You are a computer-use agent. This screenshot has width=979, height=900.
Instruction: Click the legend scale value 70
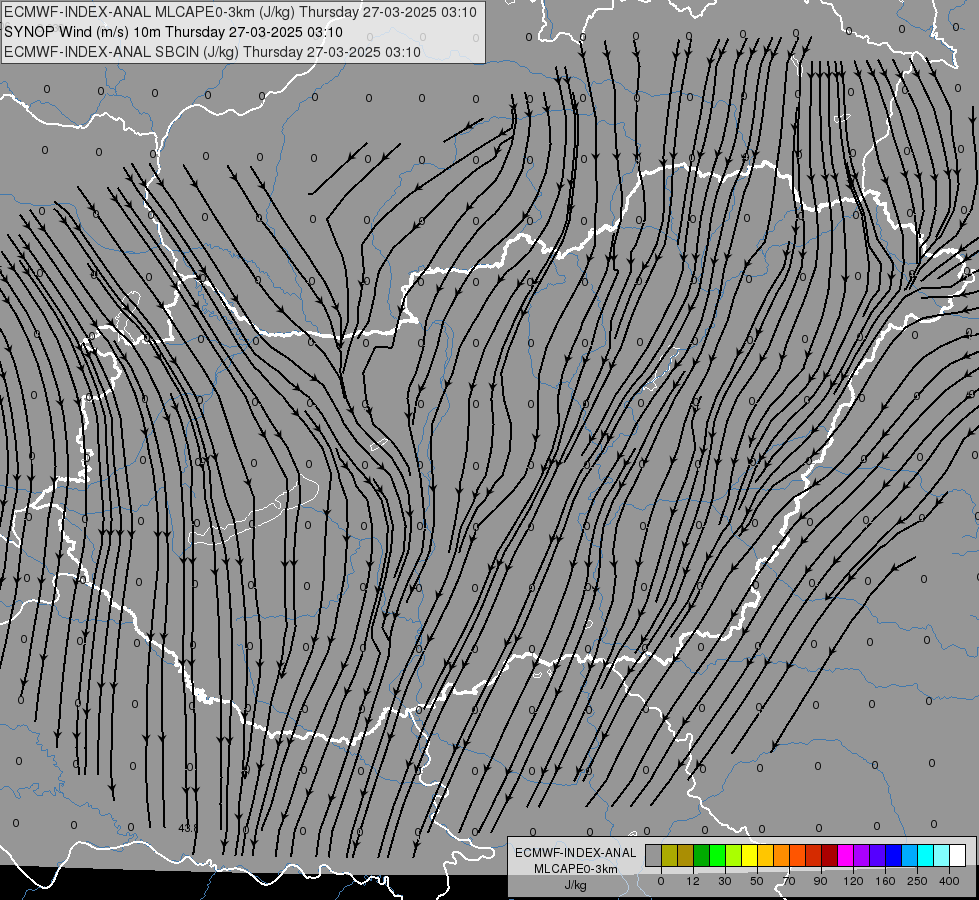point(789,881)
